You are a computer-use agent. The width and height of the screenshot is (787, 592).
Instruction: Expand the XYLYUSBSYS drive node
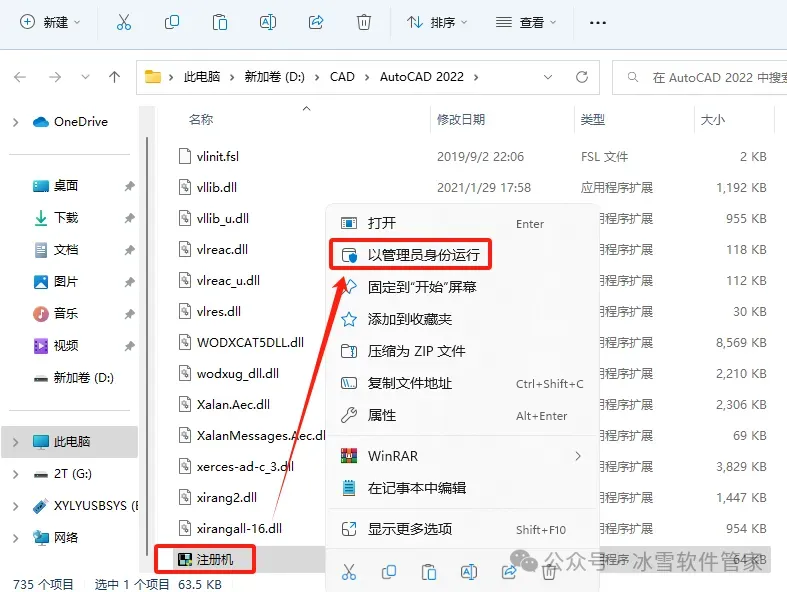[x=16, y=506]
